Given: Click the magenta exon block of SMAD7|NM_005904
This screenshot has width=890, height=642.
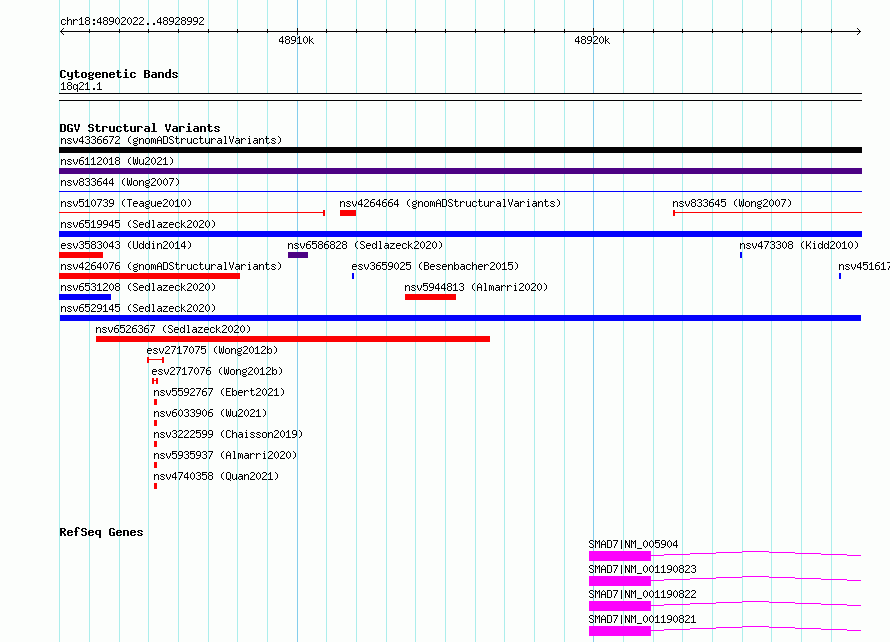Looking at the screenshot, I should tap(620, 556).
